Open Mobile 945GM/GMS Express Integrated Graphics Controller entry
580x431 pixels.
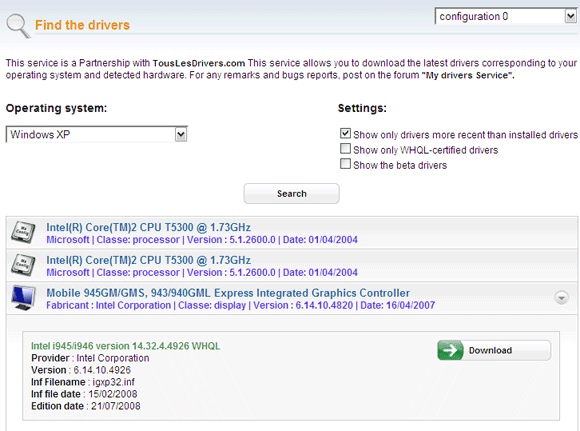228,293
